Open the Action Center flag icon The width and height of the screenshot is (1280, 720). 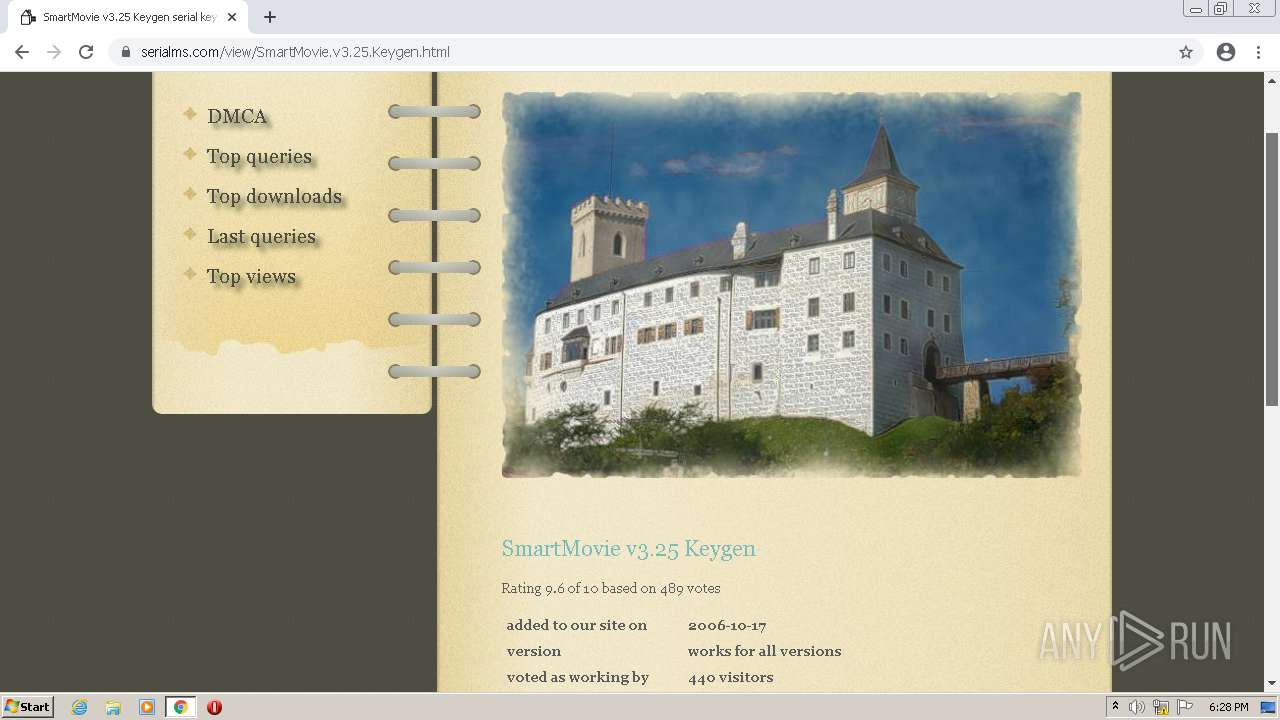1185,707
